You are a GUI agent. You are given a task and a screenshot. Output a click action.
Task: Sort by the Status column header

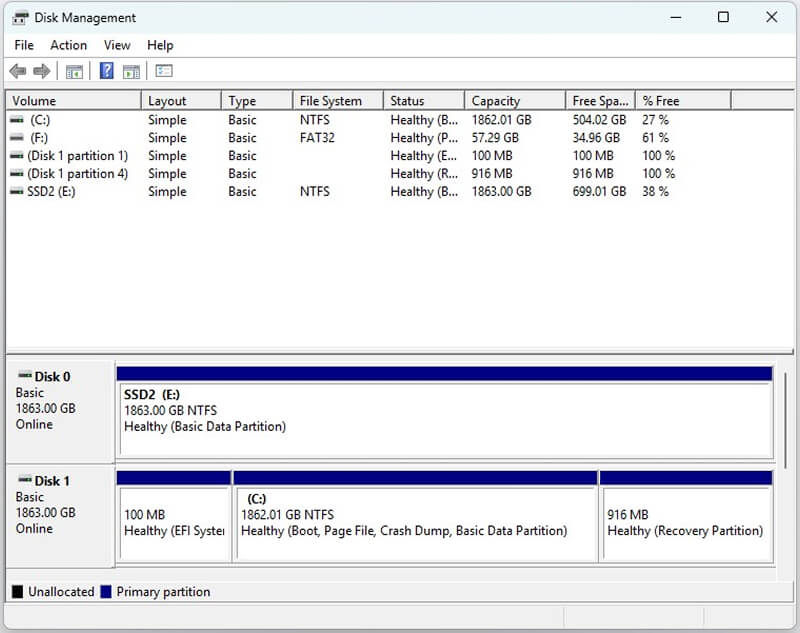424,100
